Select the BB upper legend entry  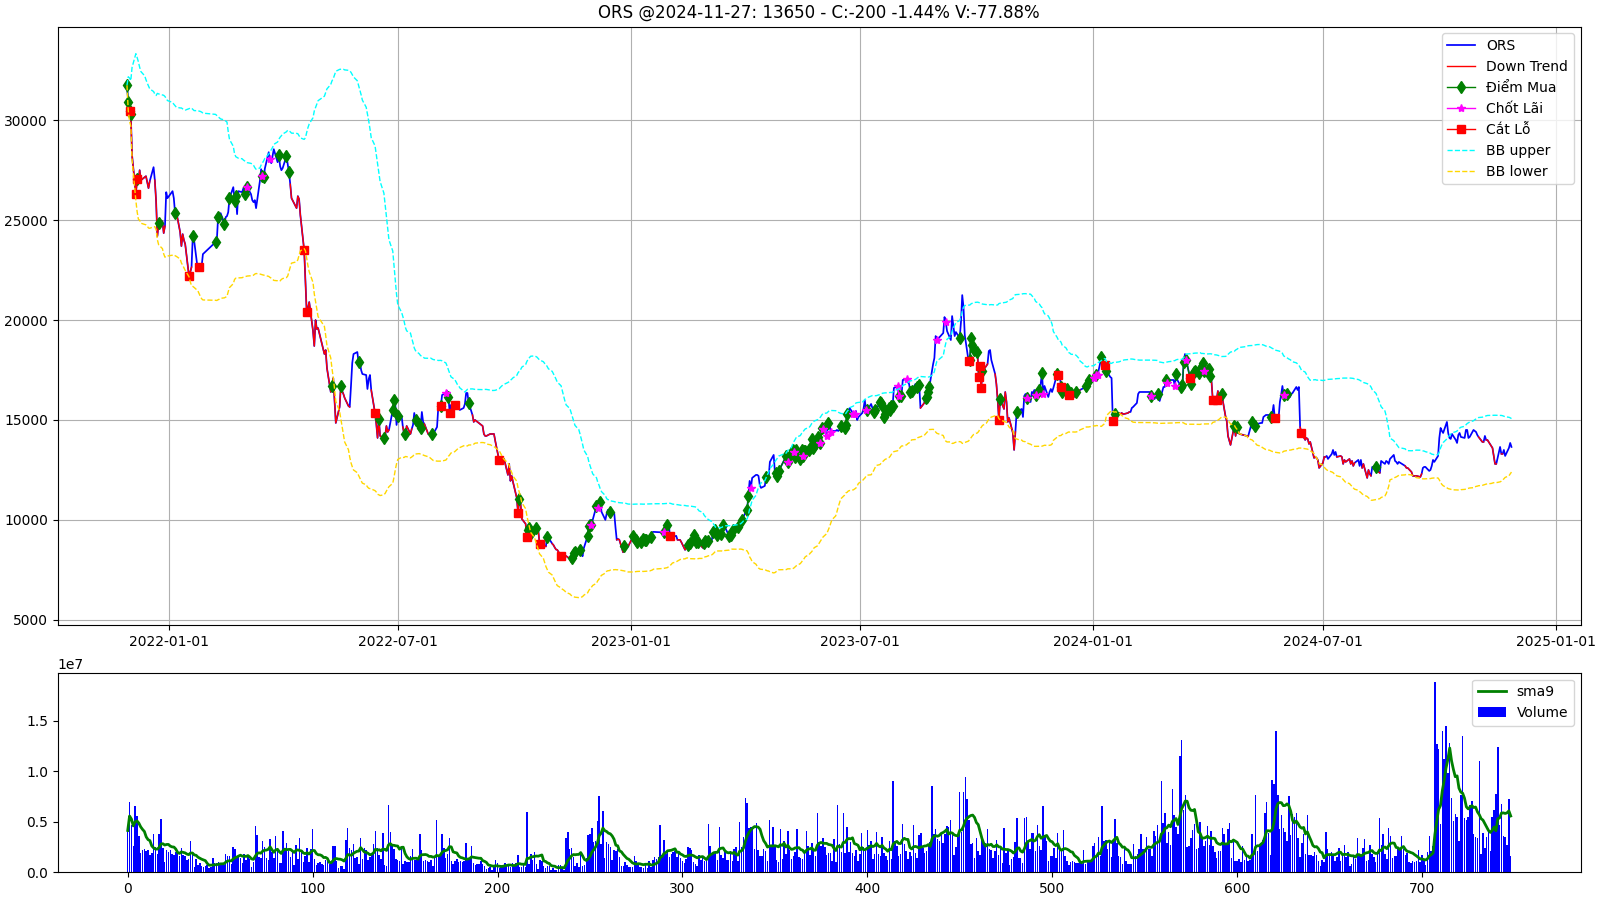1498,150
